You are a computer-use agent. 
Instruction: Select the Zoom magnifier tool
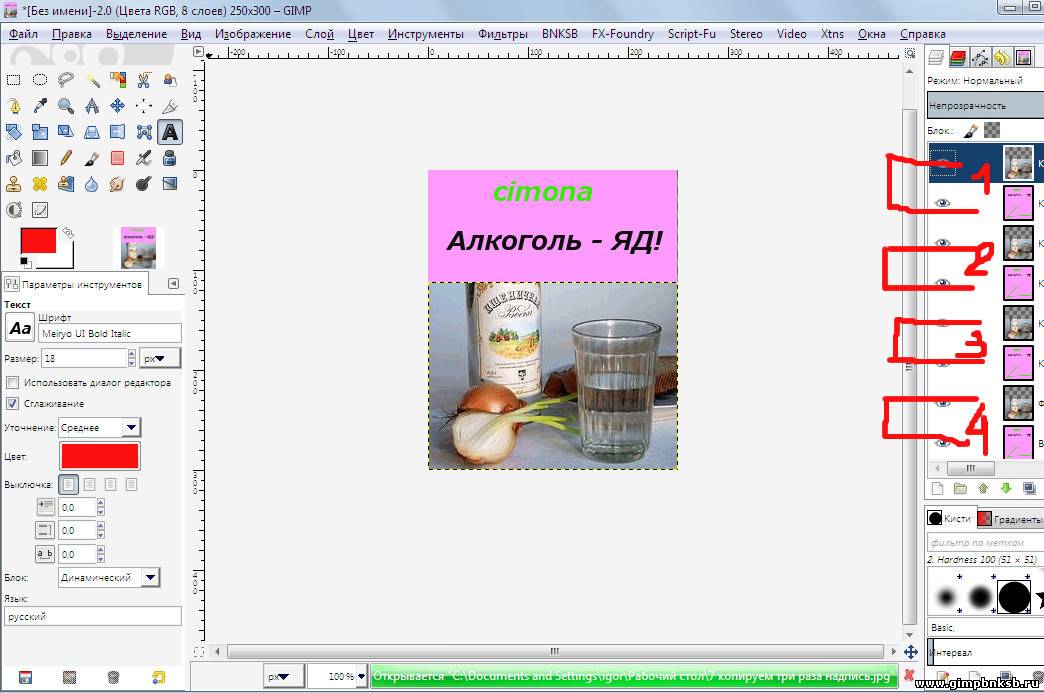point(66,106)
